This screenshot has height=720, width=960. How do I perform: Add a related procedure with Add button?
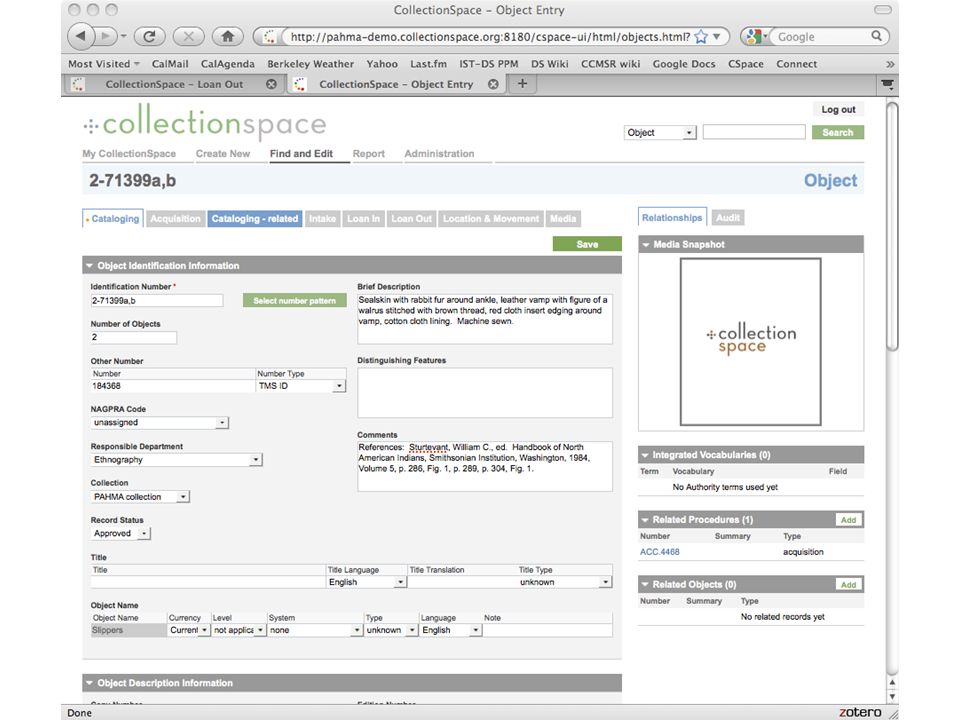point(849,520)
